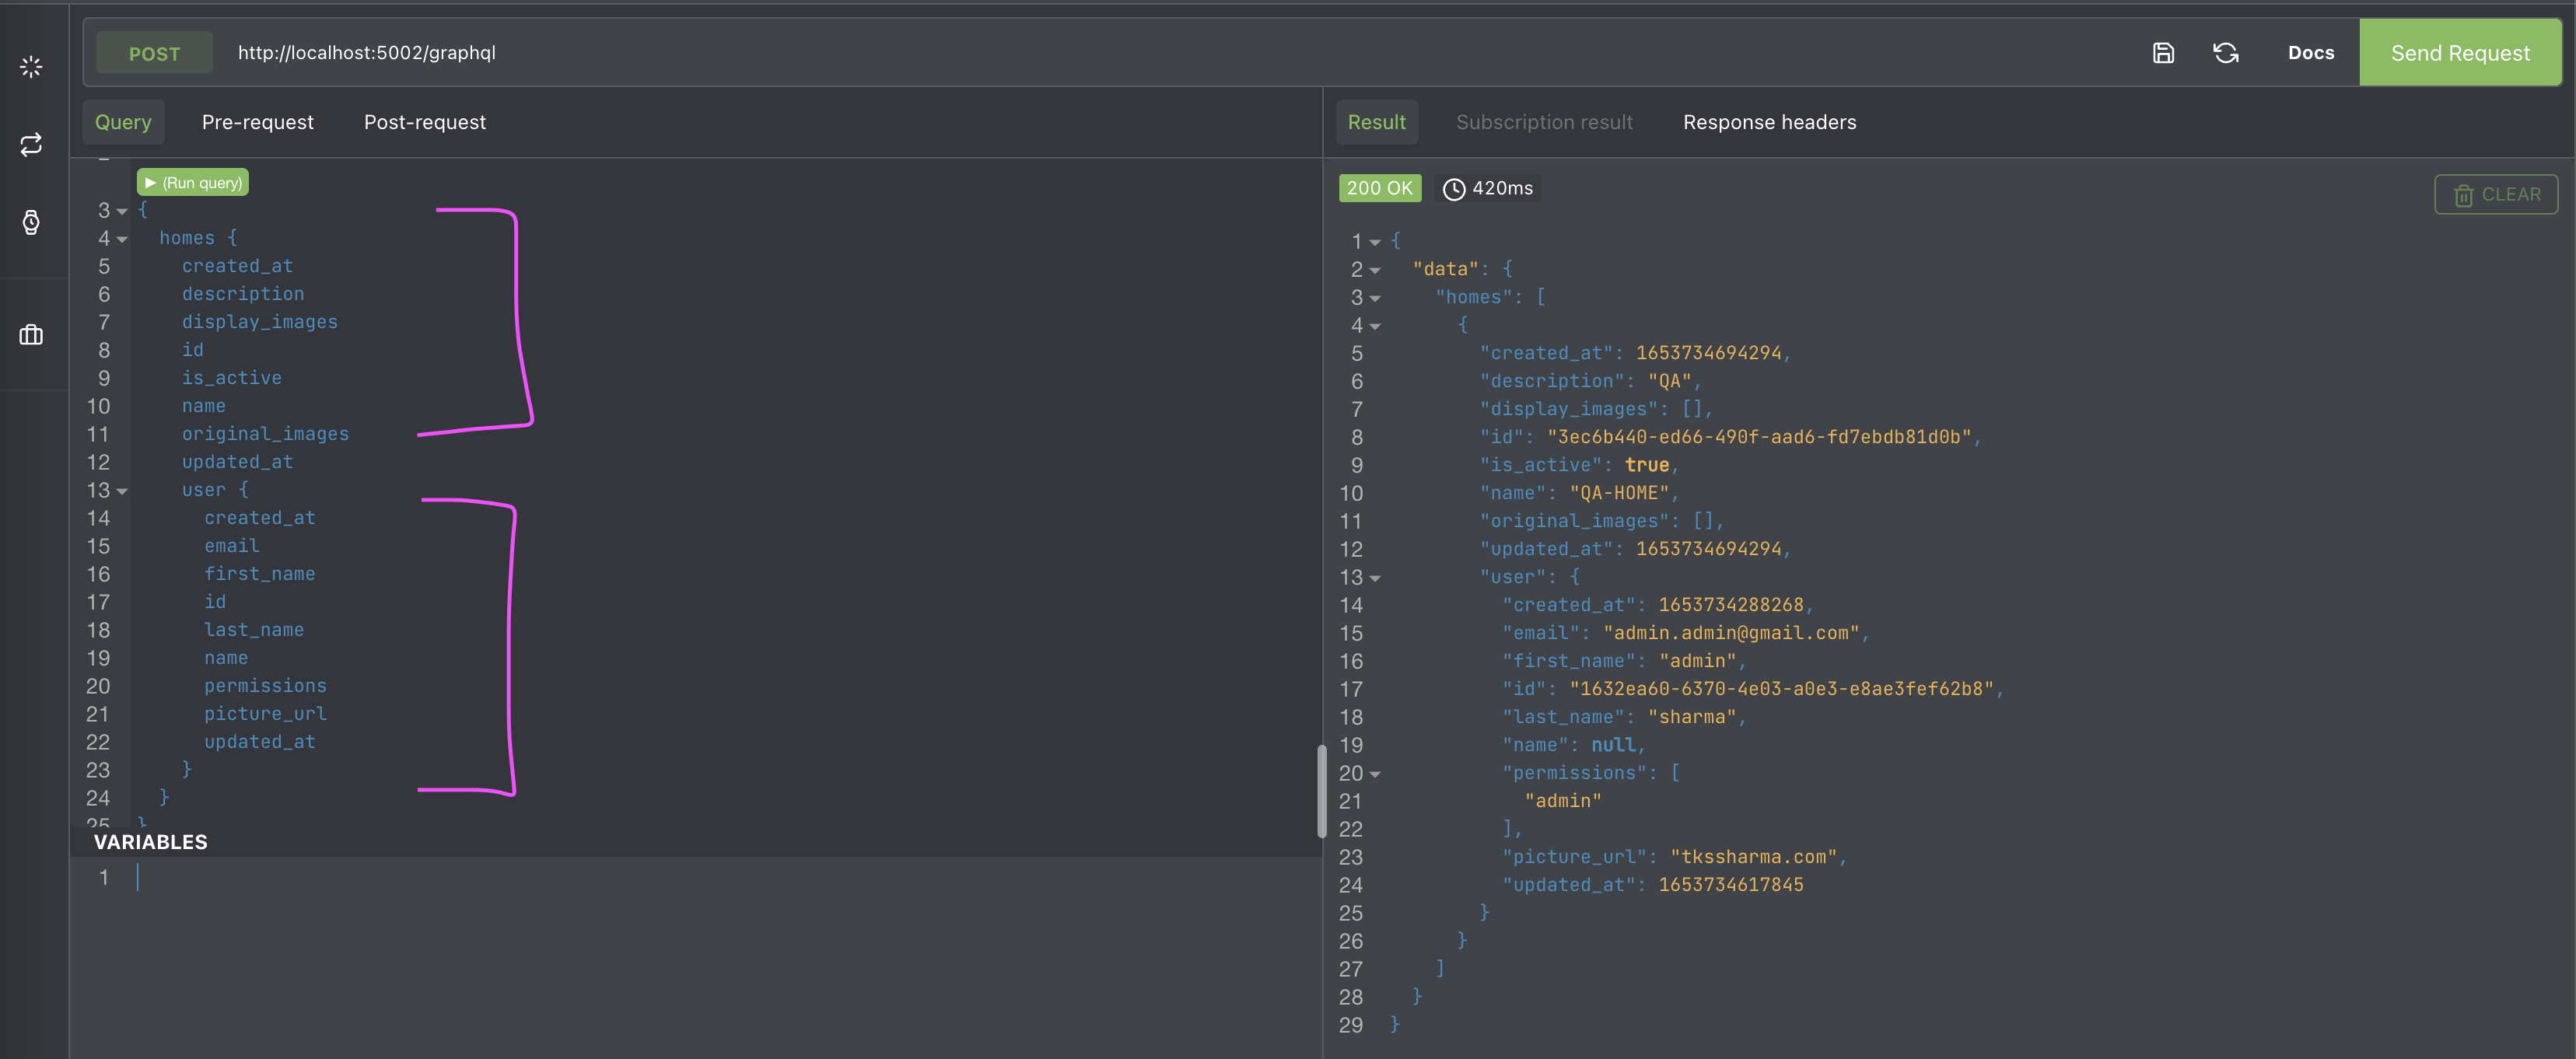Image resolution: width=2576 pixels, height=1059 pixels.
Task: Click the clock icon beside 420ms
Action: coord(1453,189)
